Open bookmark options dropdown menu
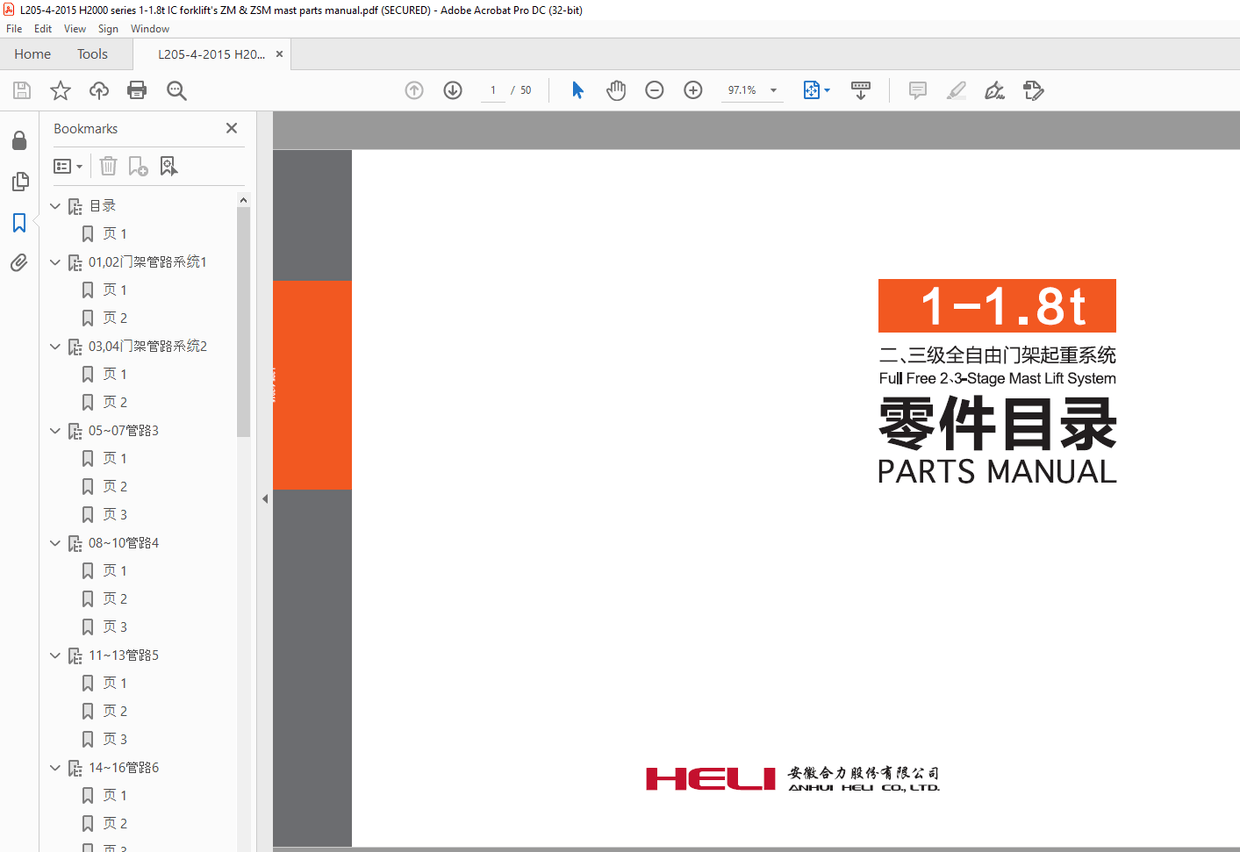 [68, 167]
